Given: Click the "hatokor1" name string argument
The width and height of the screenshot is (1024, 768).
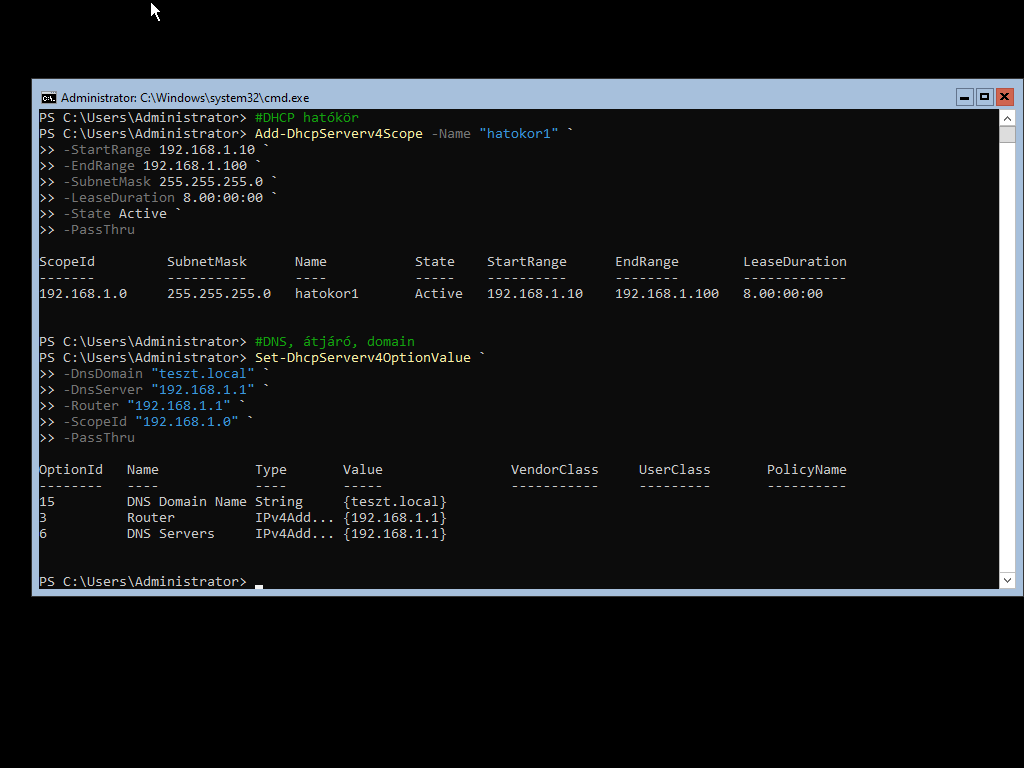Looking at the screenshot, I should (x=518, y=134).
